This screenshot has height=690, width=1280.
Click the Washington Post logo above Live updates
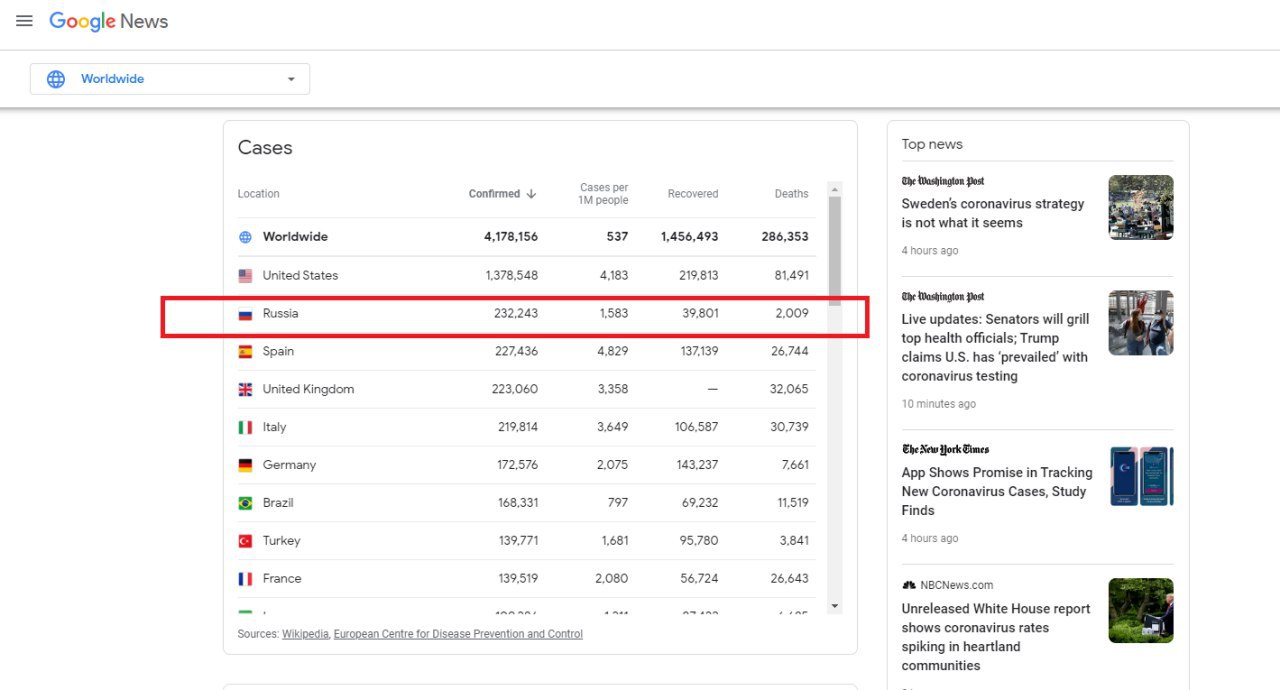pos(943,297)
